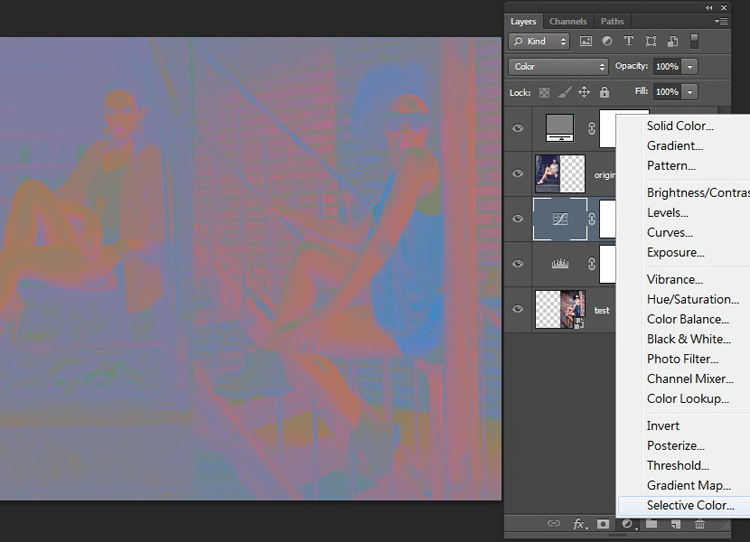Click the lock image pixels brush icon
Screen dimensions: 750x542
pos(564,92)
